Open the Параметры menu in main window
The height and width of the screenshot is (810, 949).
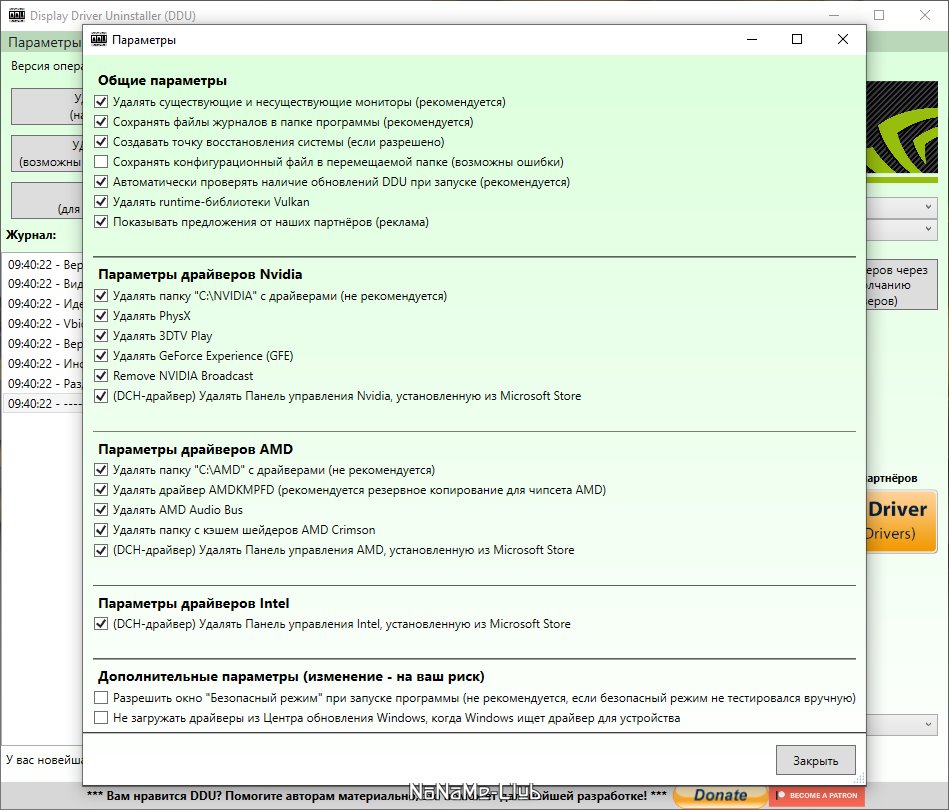(x=44, y=42)
